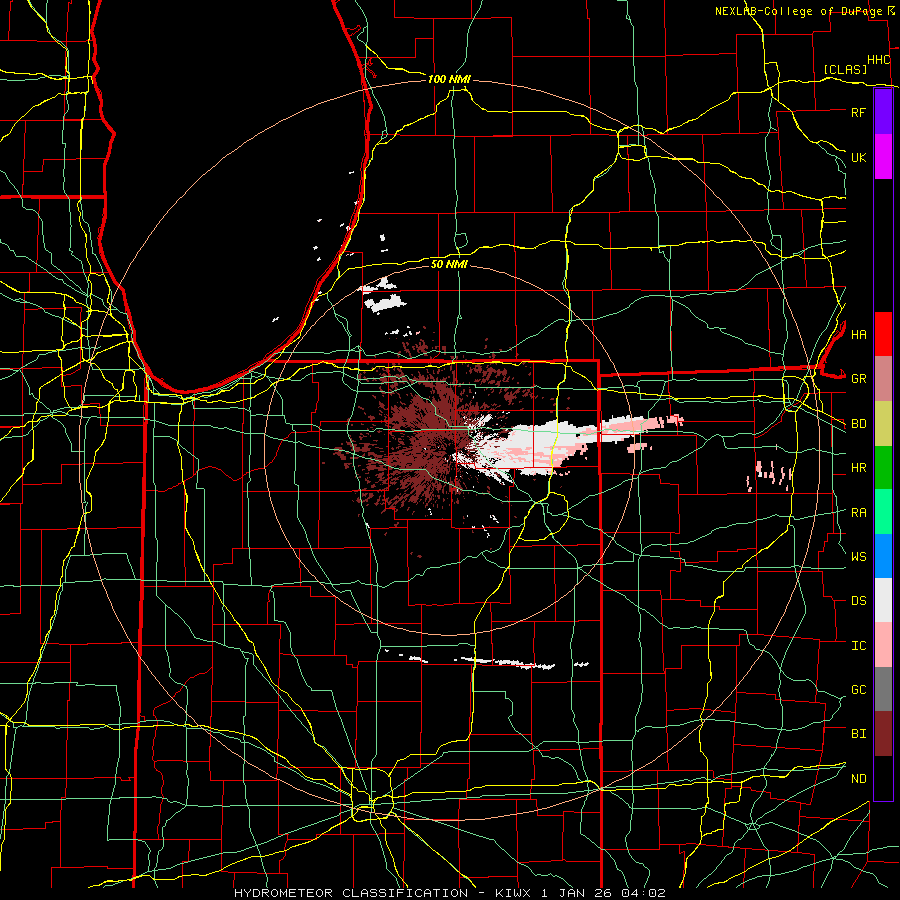900x900 pixels.
Task: Click the '[CLAS]' legend header
Action: [x=845, y=69]
